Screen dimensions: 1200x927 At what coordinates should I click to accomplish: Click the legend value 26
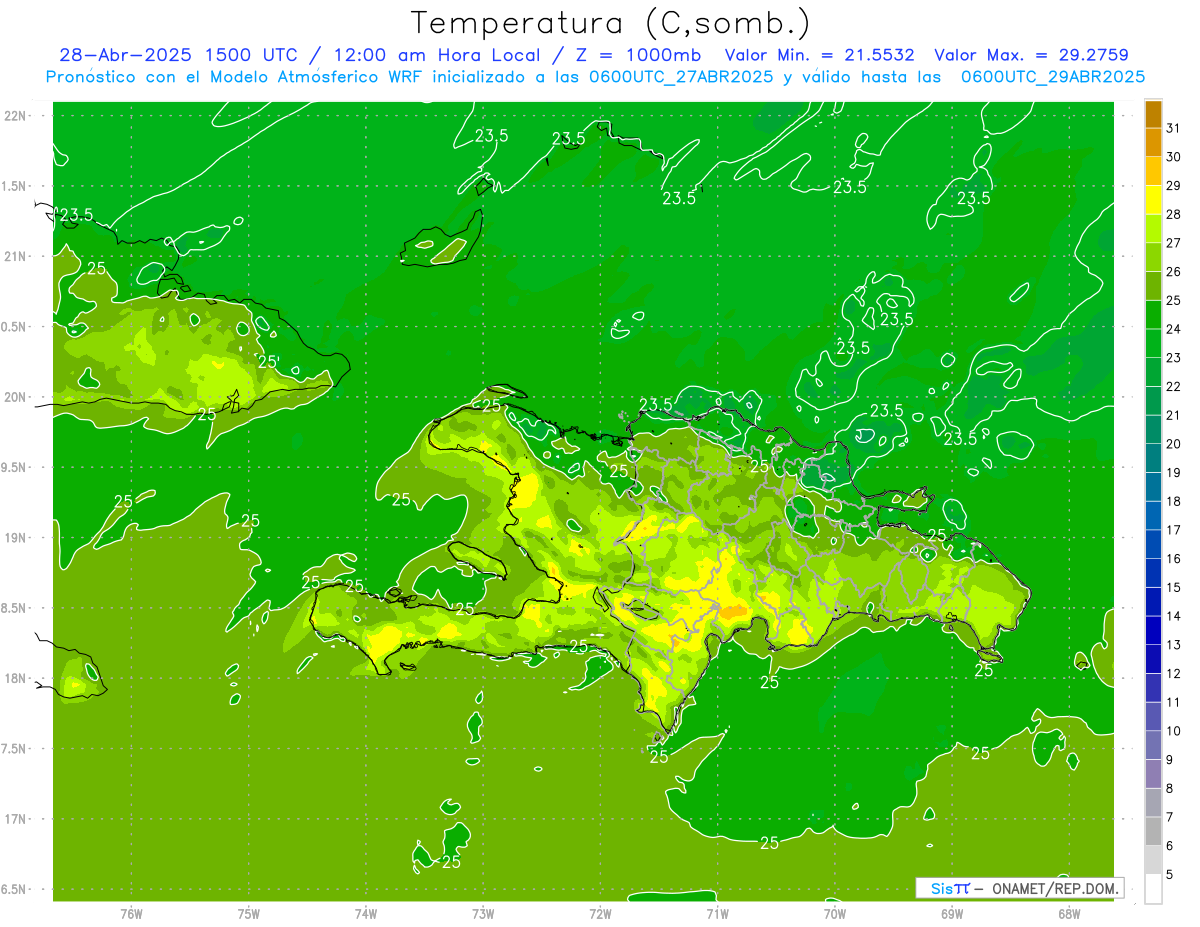click(1174, 271)
